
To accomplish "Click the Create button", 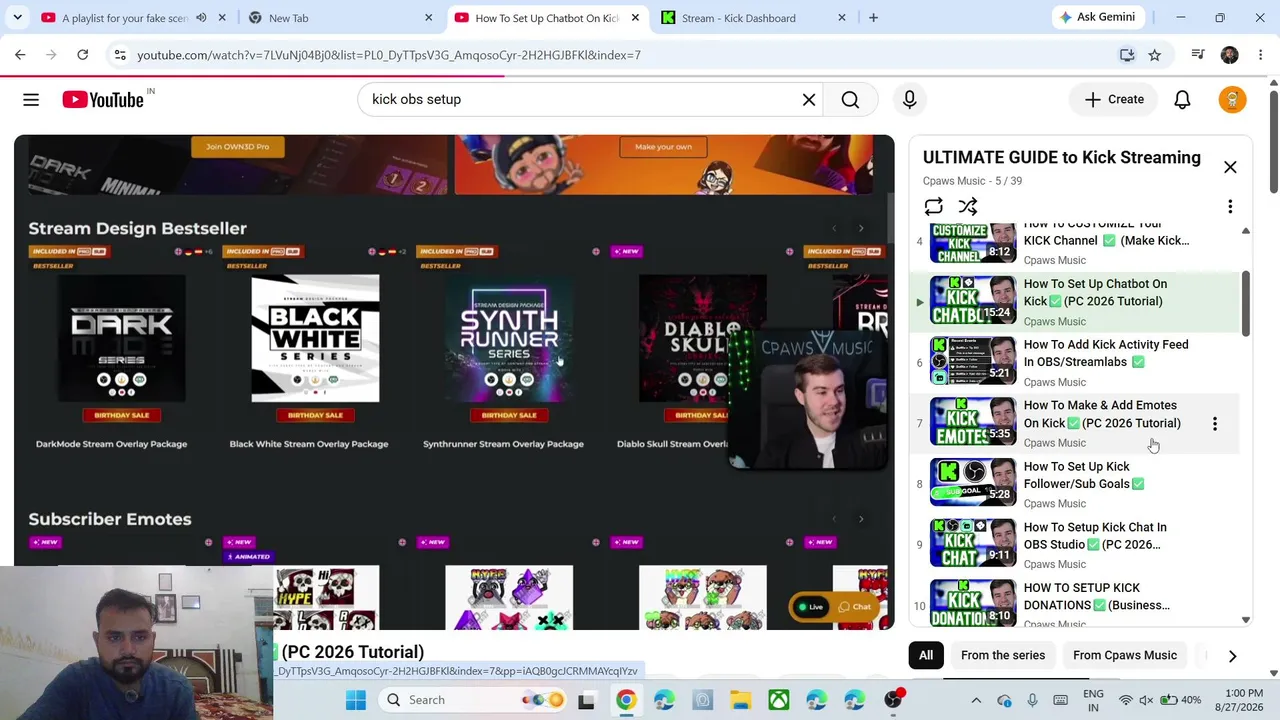I will pyautogui.click(x=1114, y=99).
